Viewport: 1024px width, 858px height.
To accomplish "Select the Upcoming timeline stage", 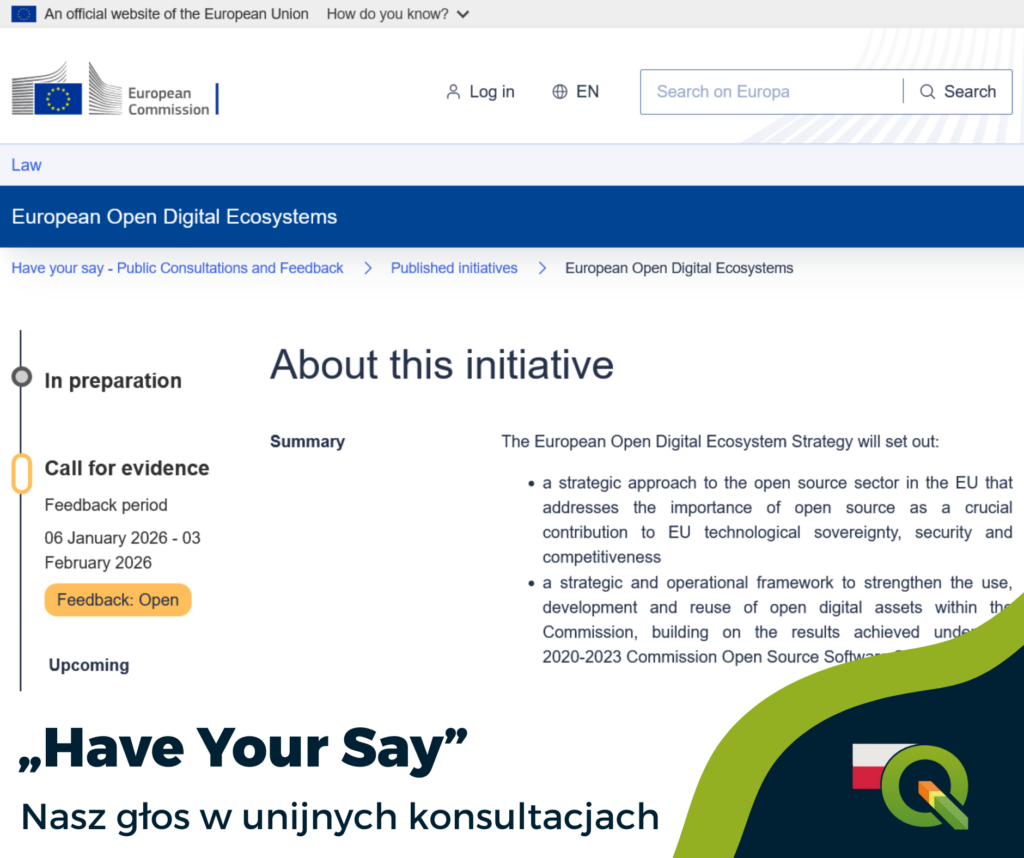I will tap(89, 665).
